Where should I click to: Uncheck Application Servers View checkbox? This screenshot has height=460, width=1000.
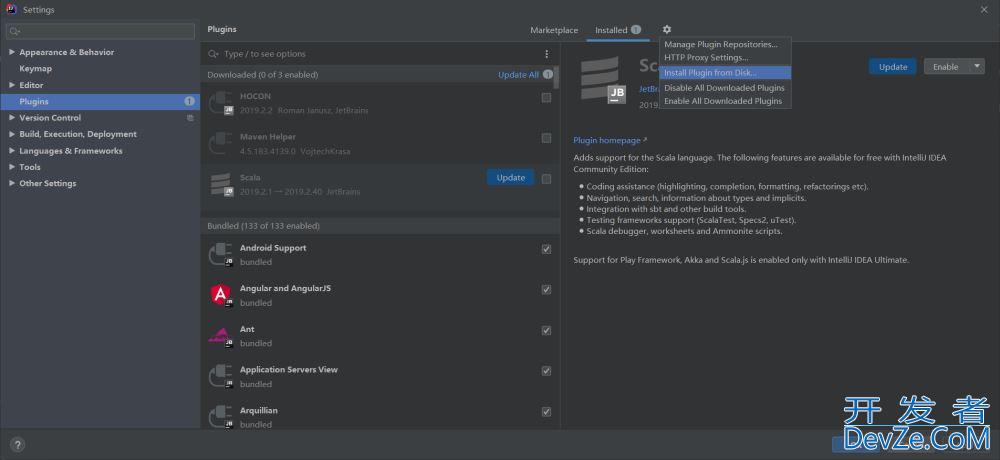[547, 371]
